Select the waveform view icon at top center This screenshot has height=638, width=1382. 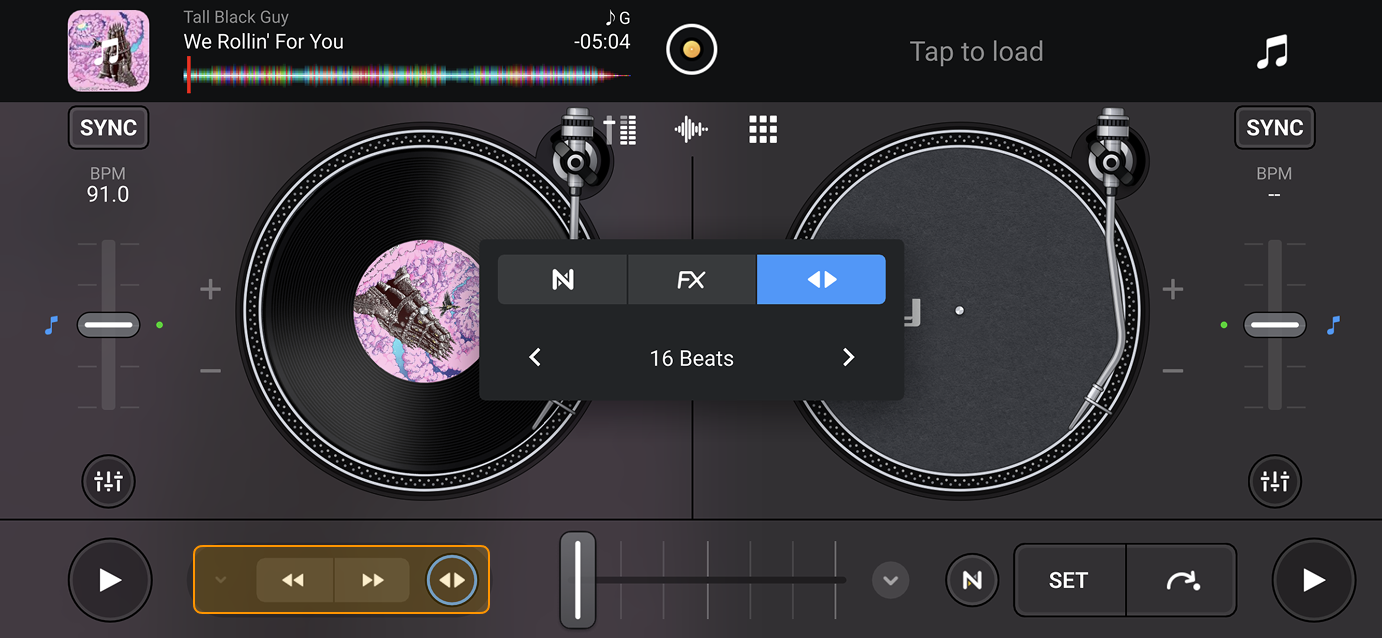click(x=690, y=128)
